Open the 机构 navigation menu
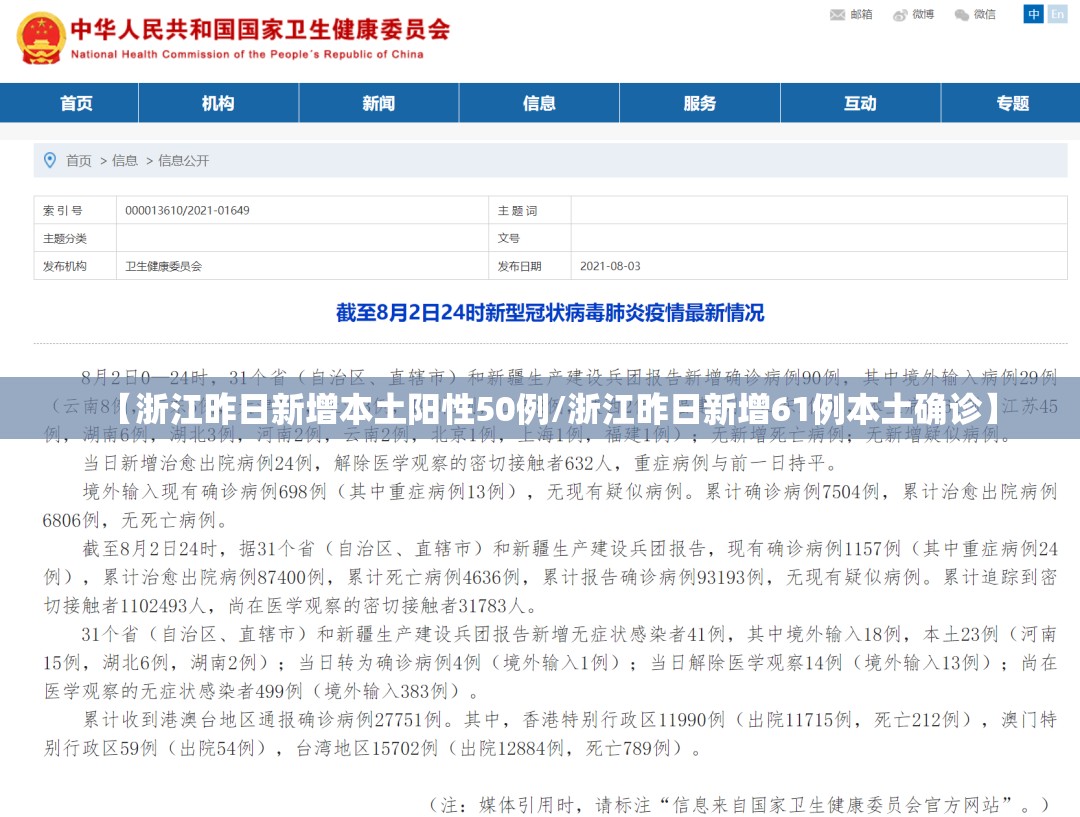 point(218,103)
